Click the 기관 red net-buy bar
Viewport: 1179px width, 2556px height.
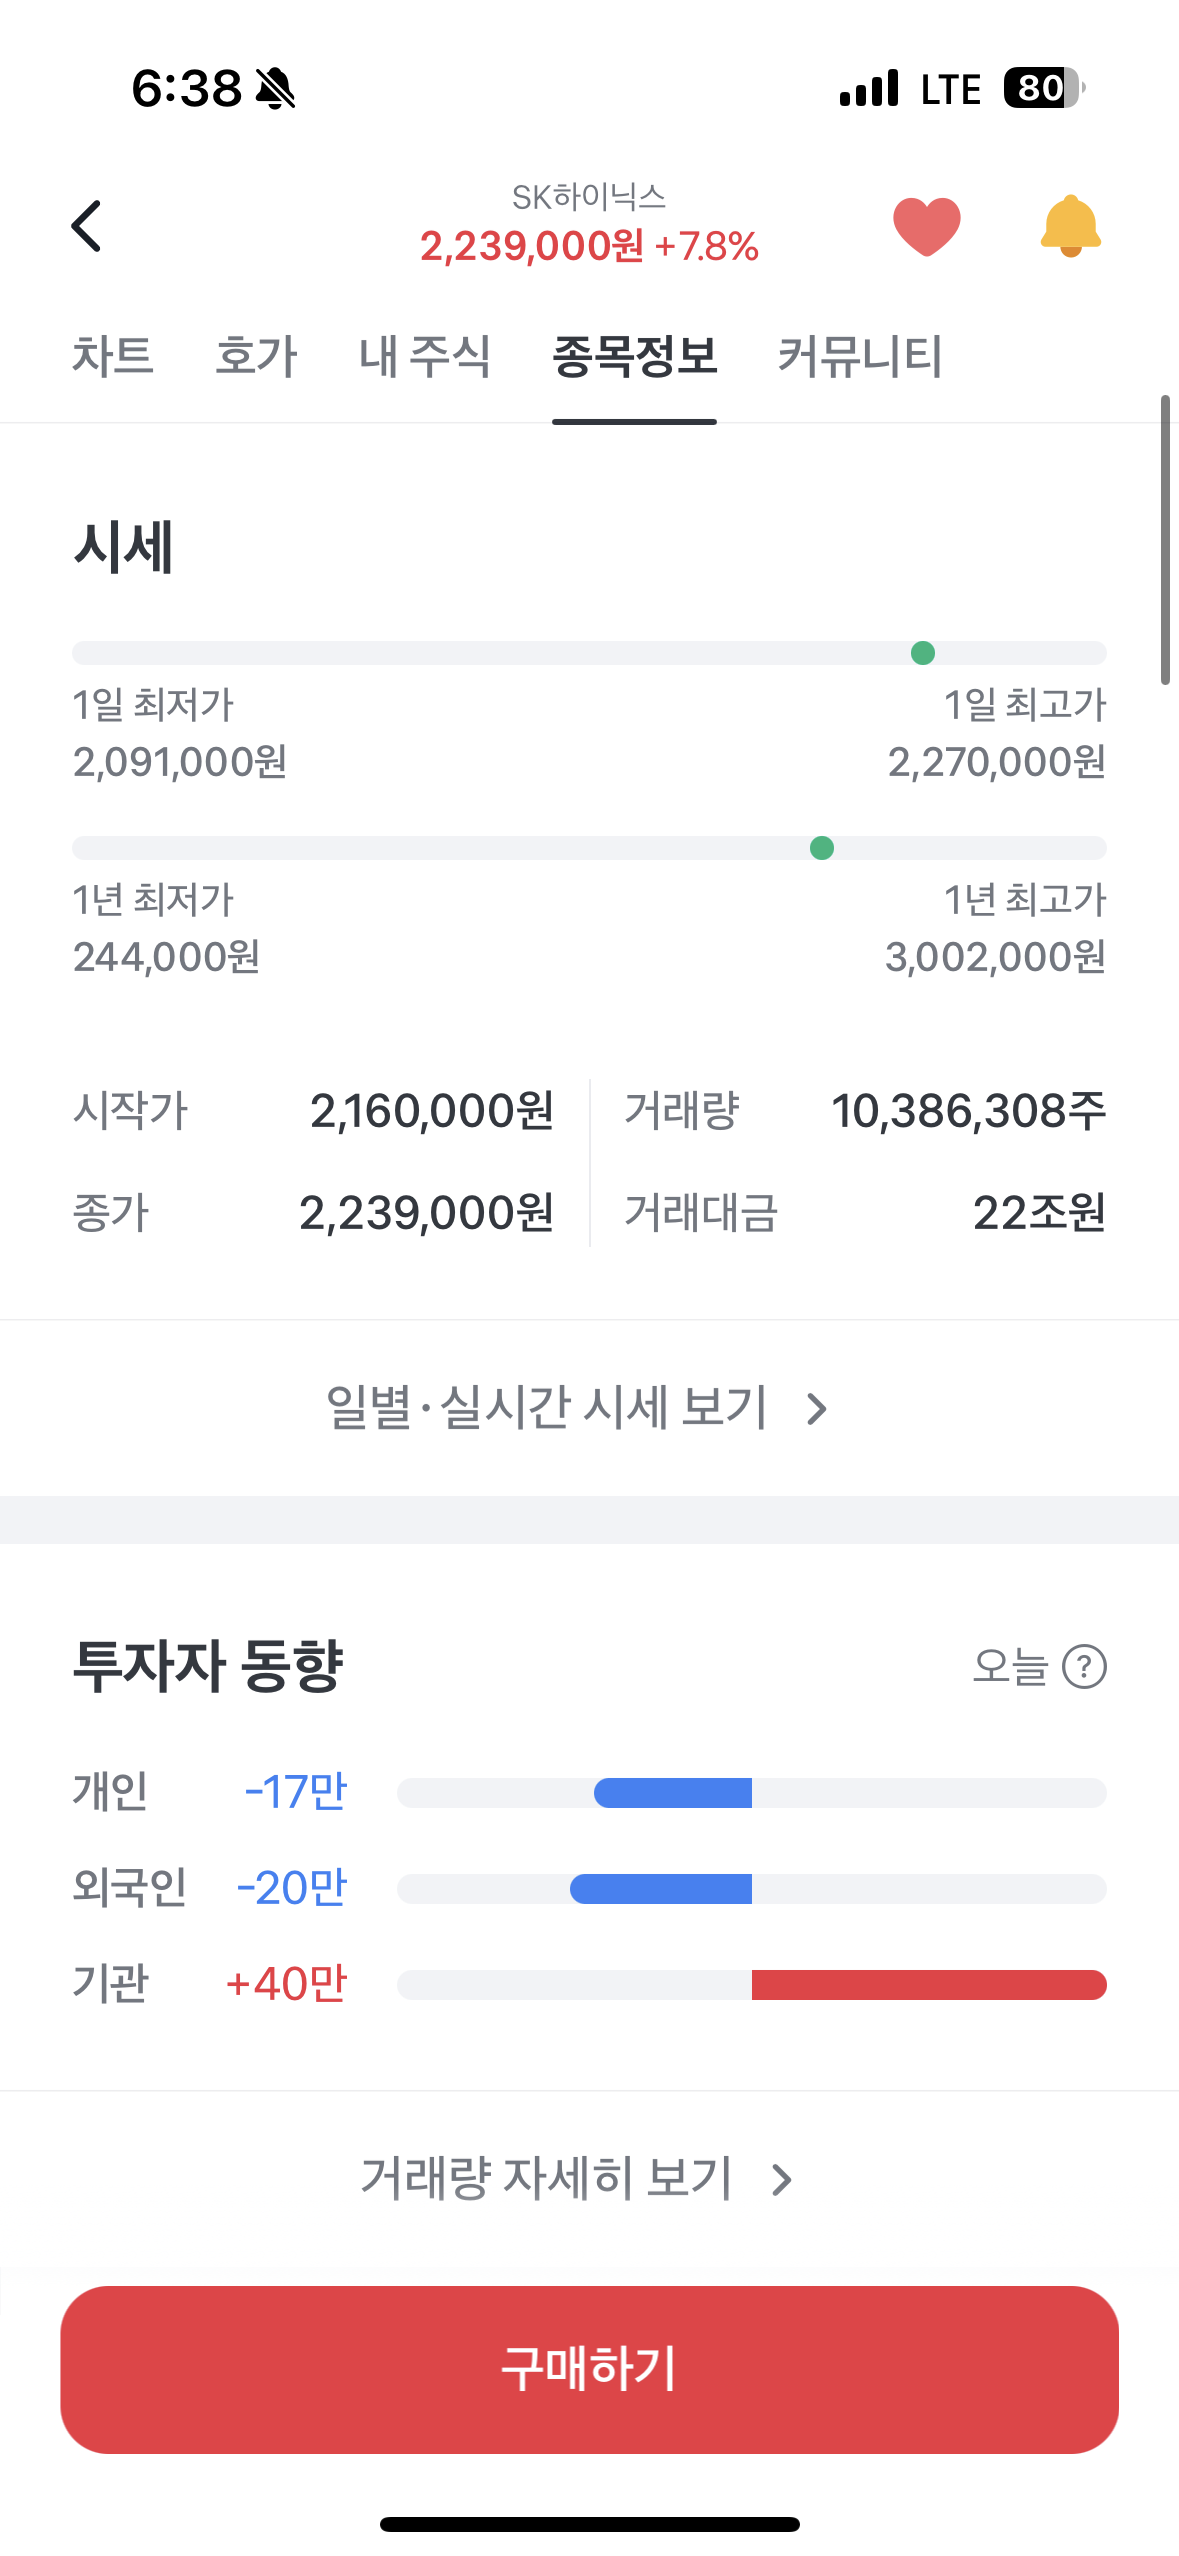pos(929,1985)
